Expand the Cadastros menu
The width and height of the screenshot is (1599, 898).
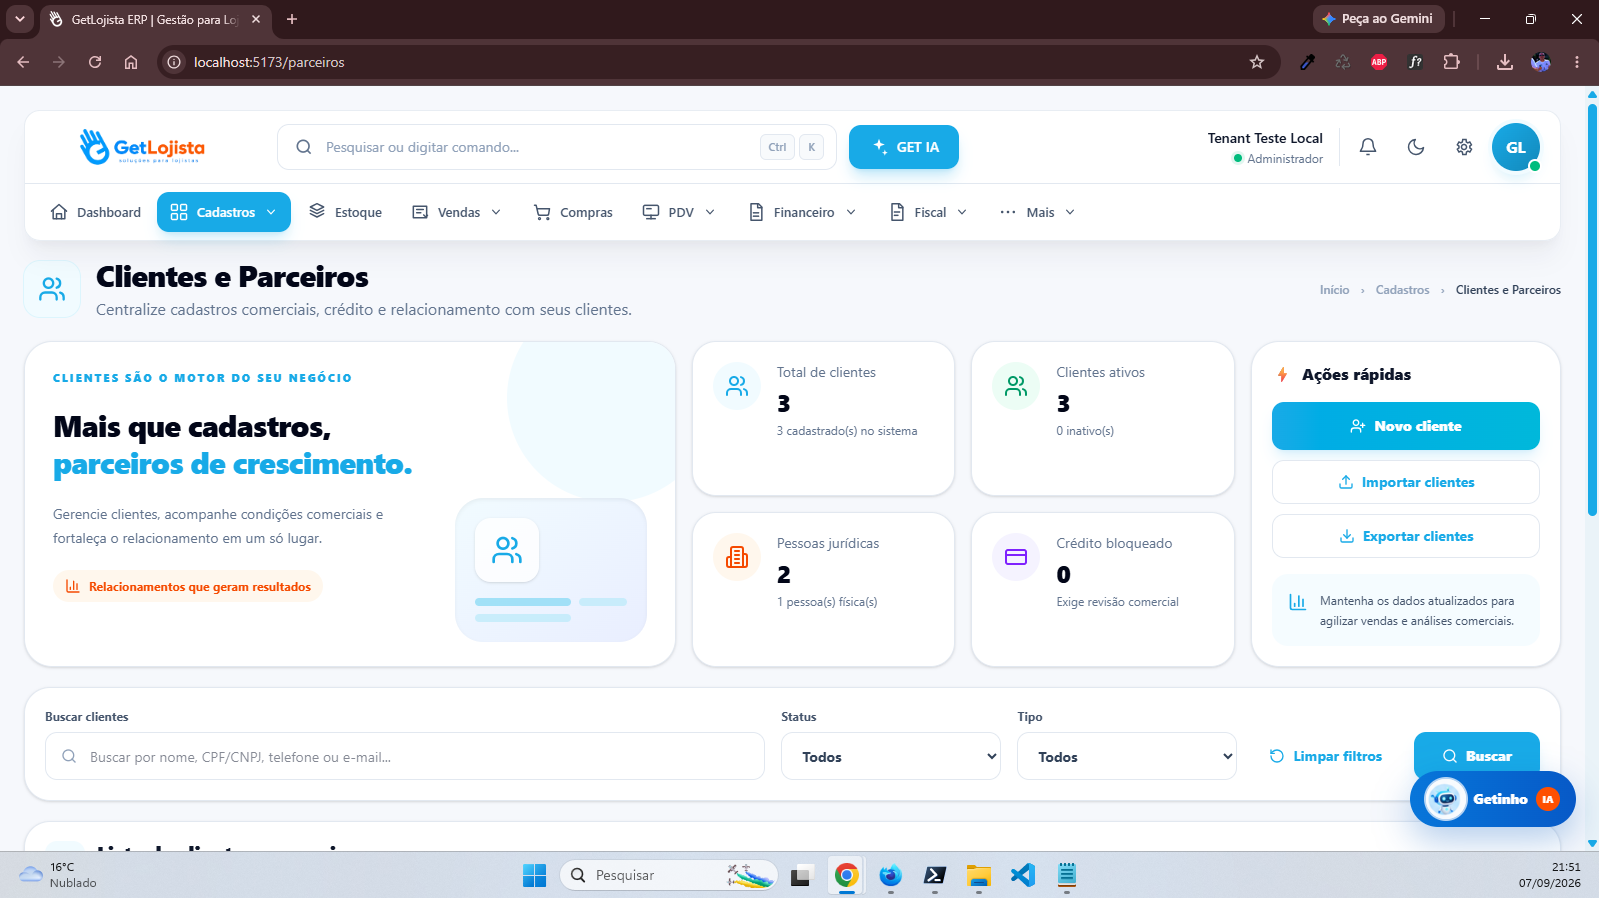pos(224,212)
